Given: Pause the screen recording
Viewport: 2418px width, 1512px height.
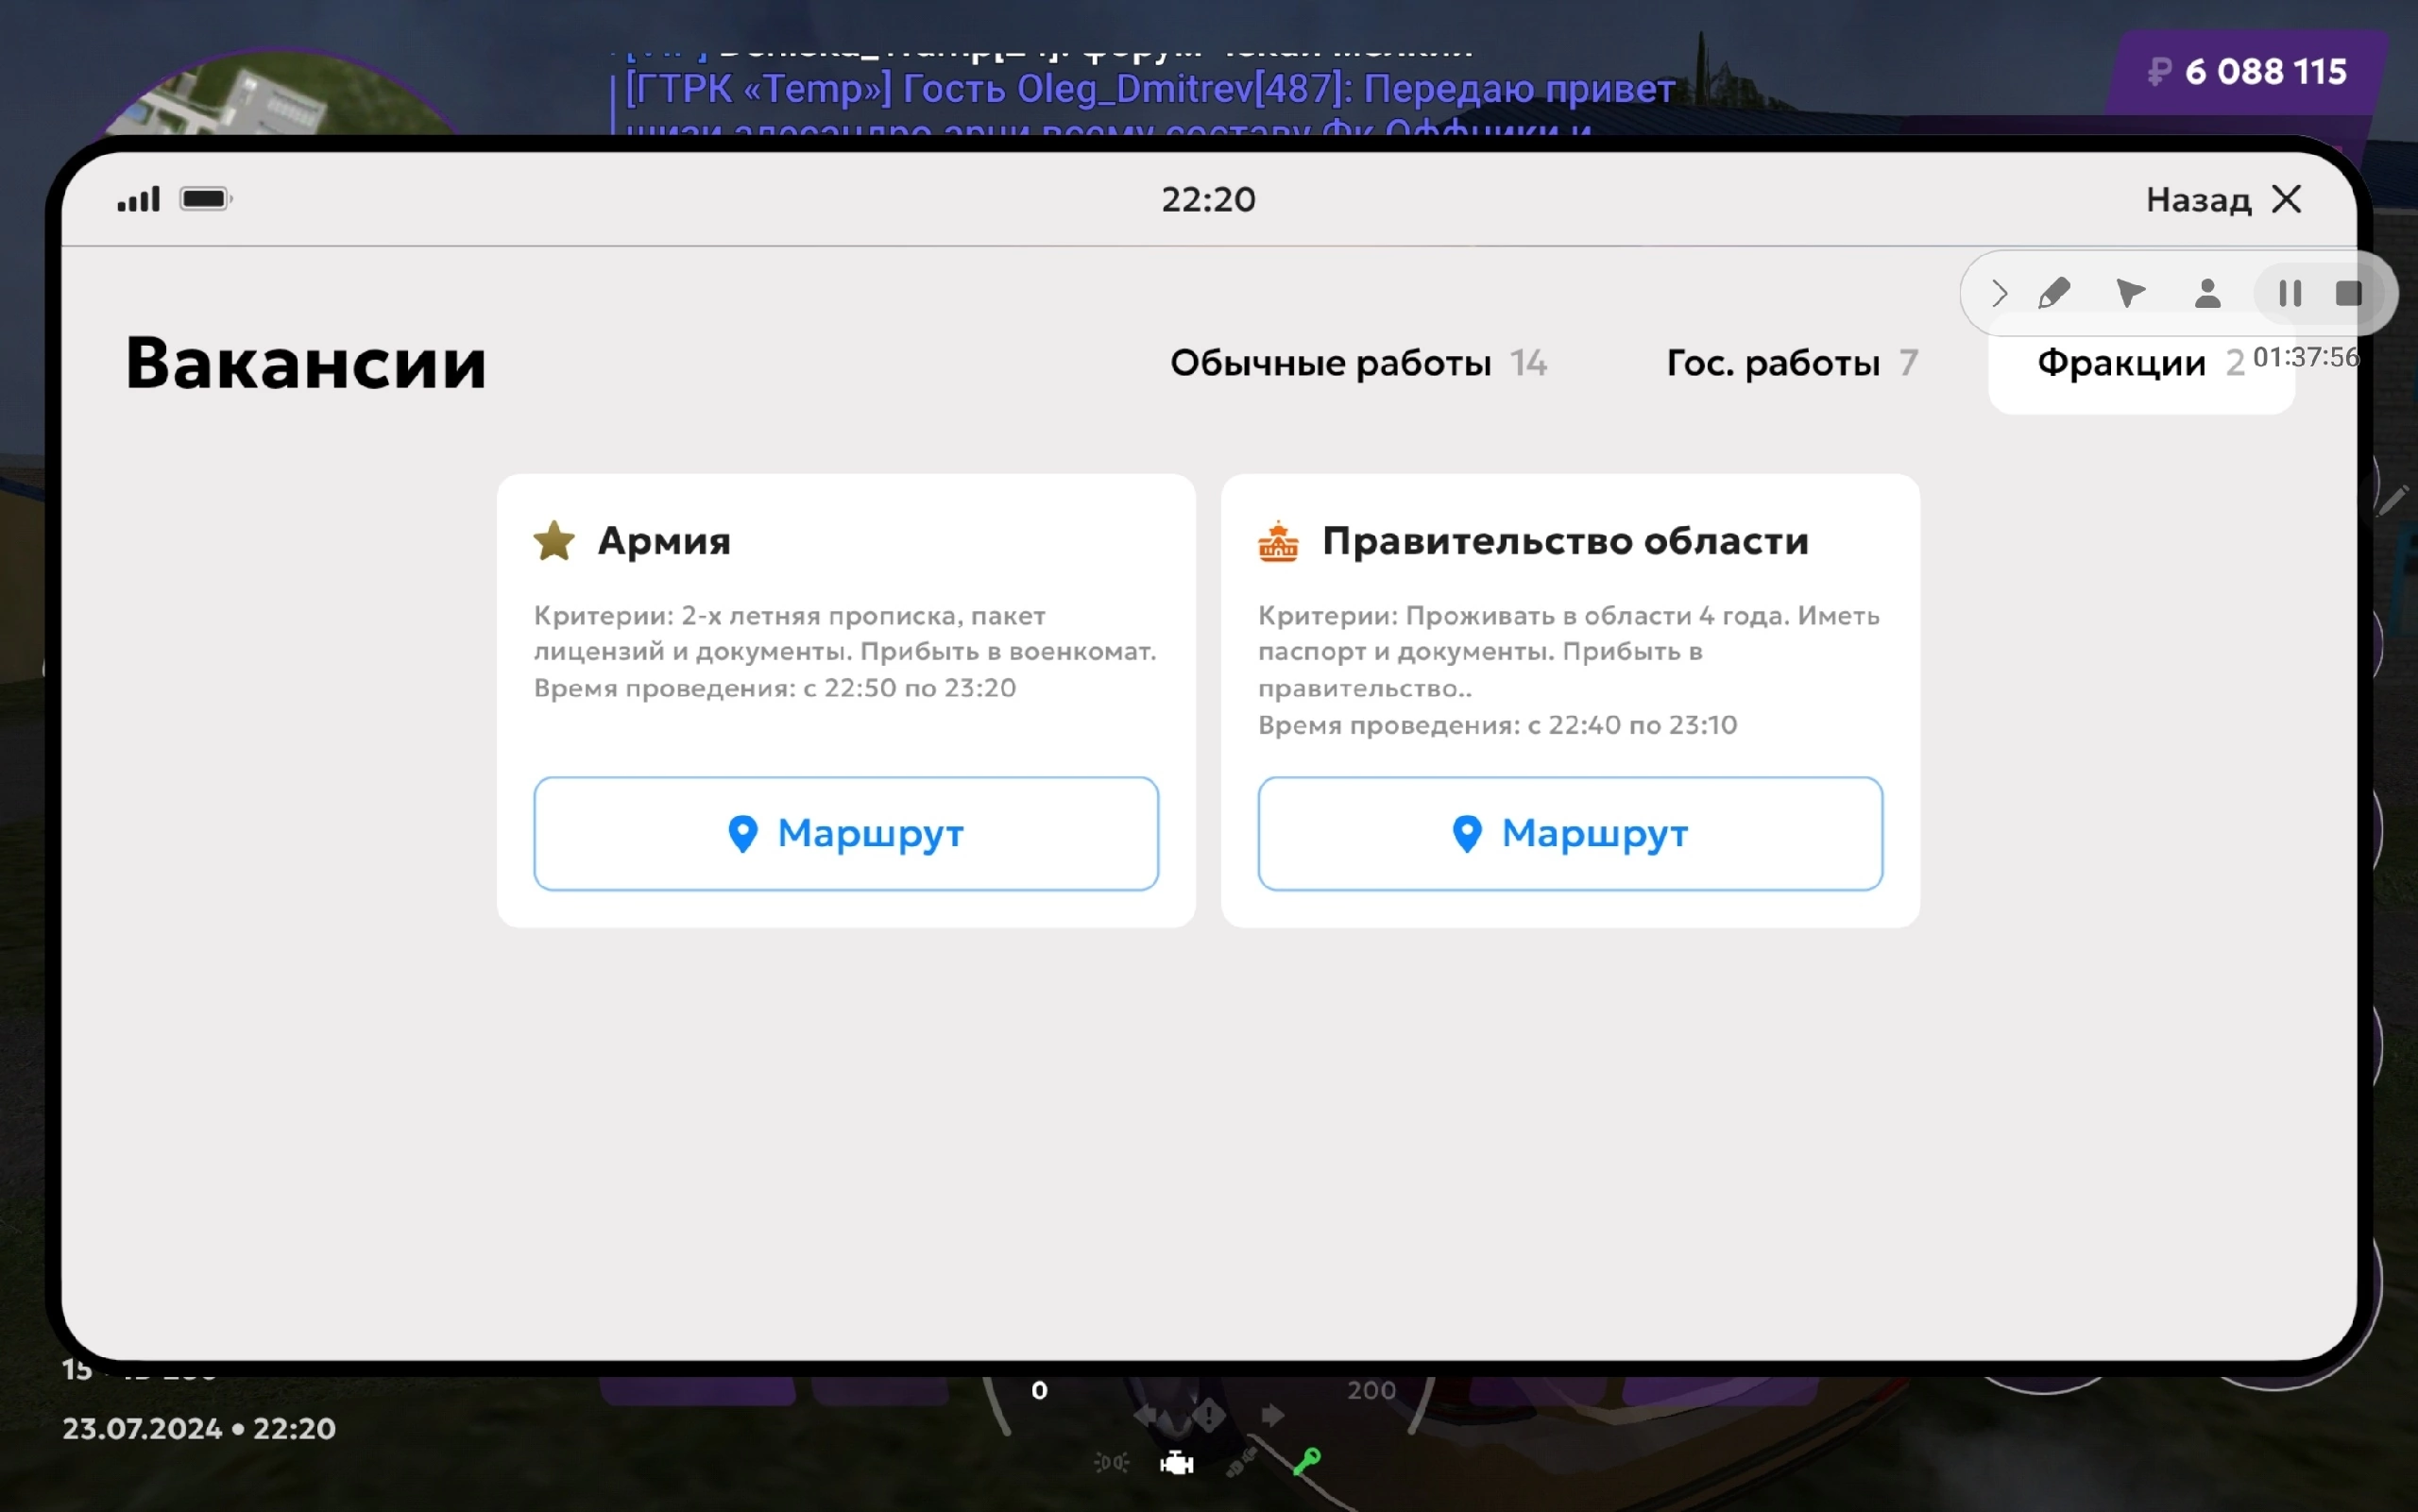Looking at the screenshot, I should (2290, 293).
